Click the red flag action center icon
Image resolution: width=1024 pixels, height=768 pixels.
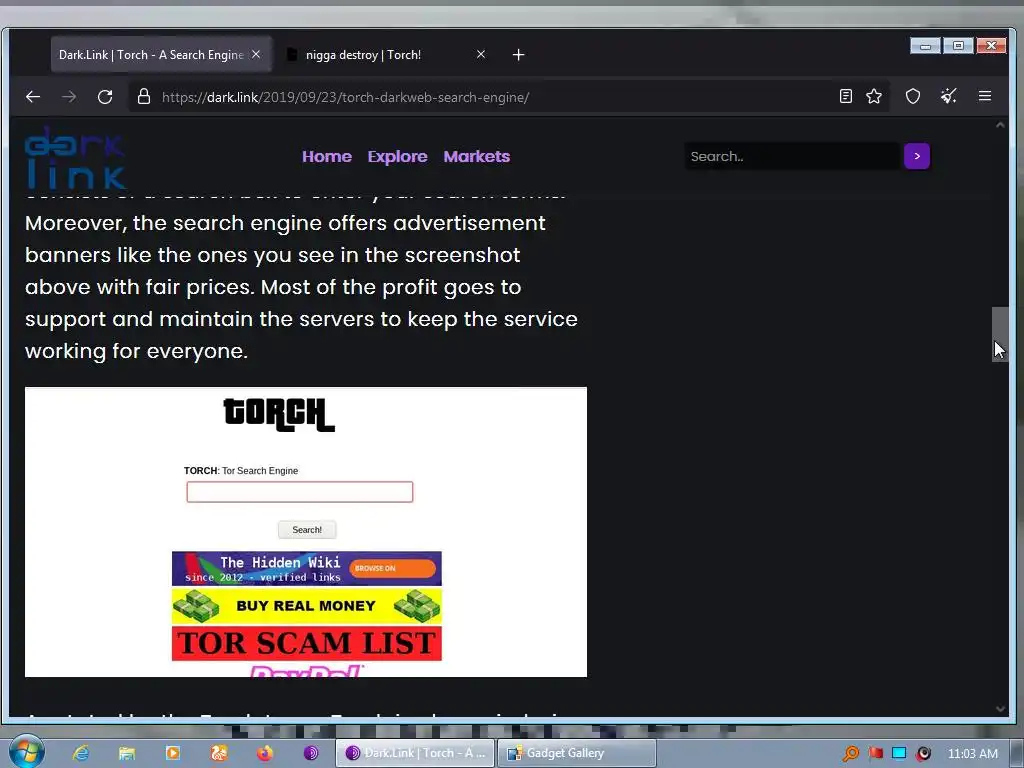[x=876, y=754]
